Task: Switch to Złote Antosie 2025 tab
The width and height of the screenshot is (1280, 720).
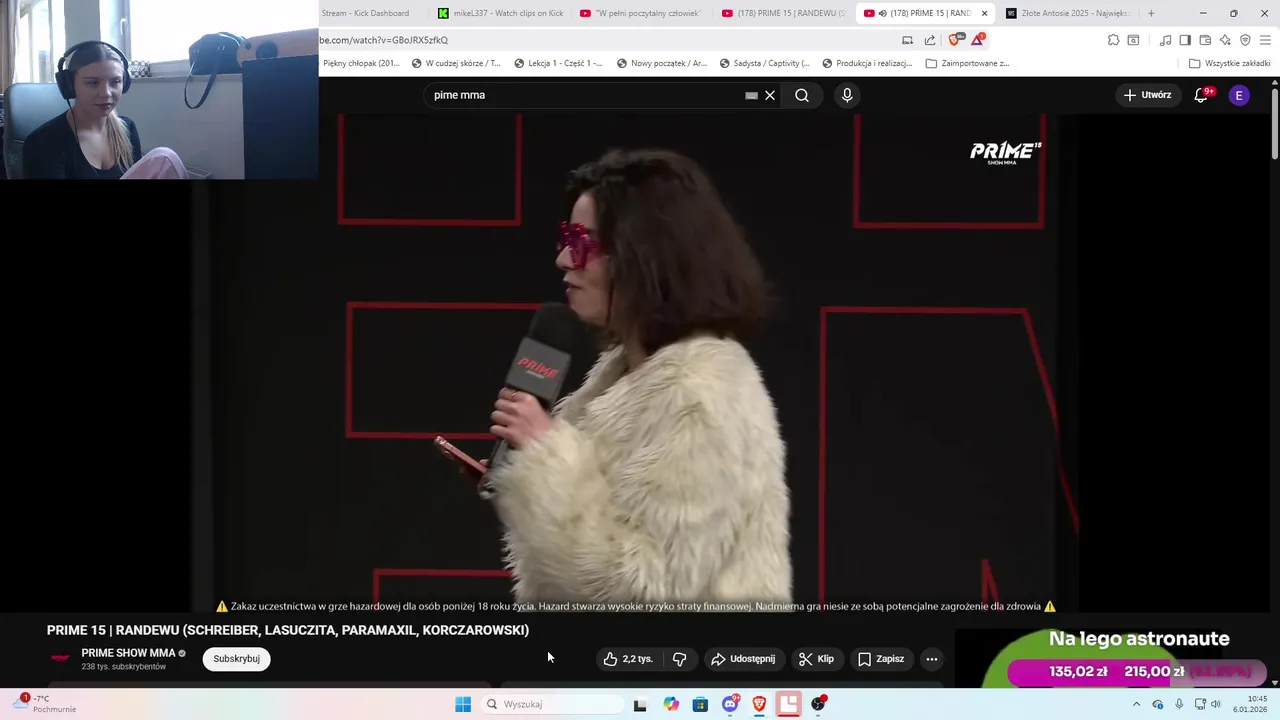Action: tap(1068, 13)
